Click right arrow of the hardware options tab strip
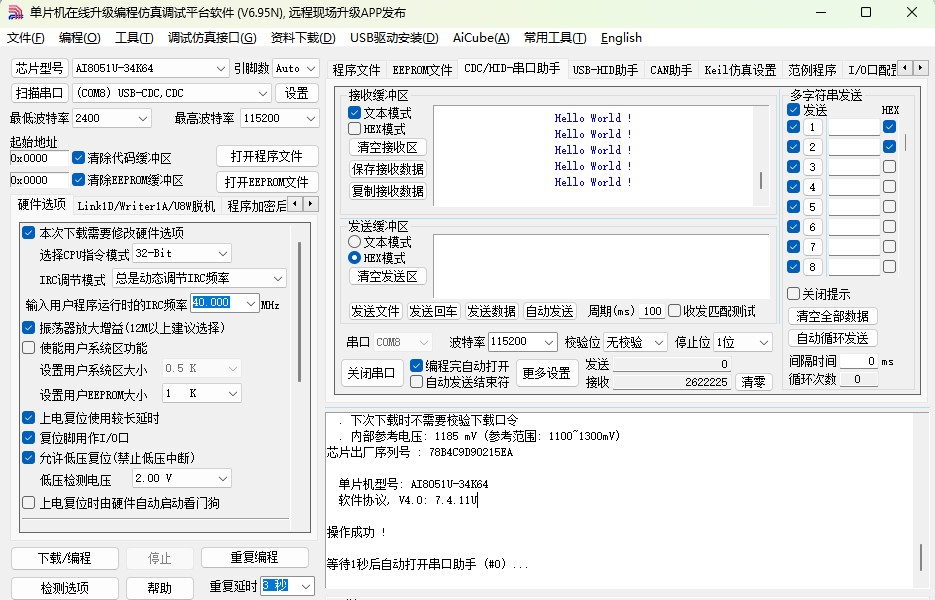This screenshot has height=600, width=935. click(x=311, y=204)
